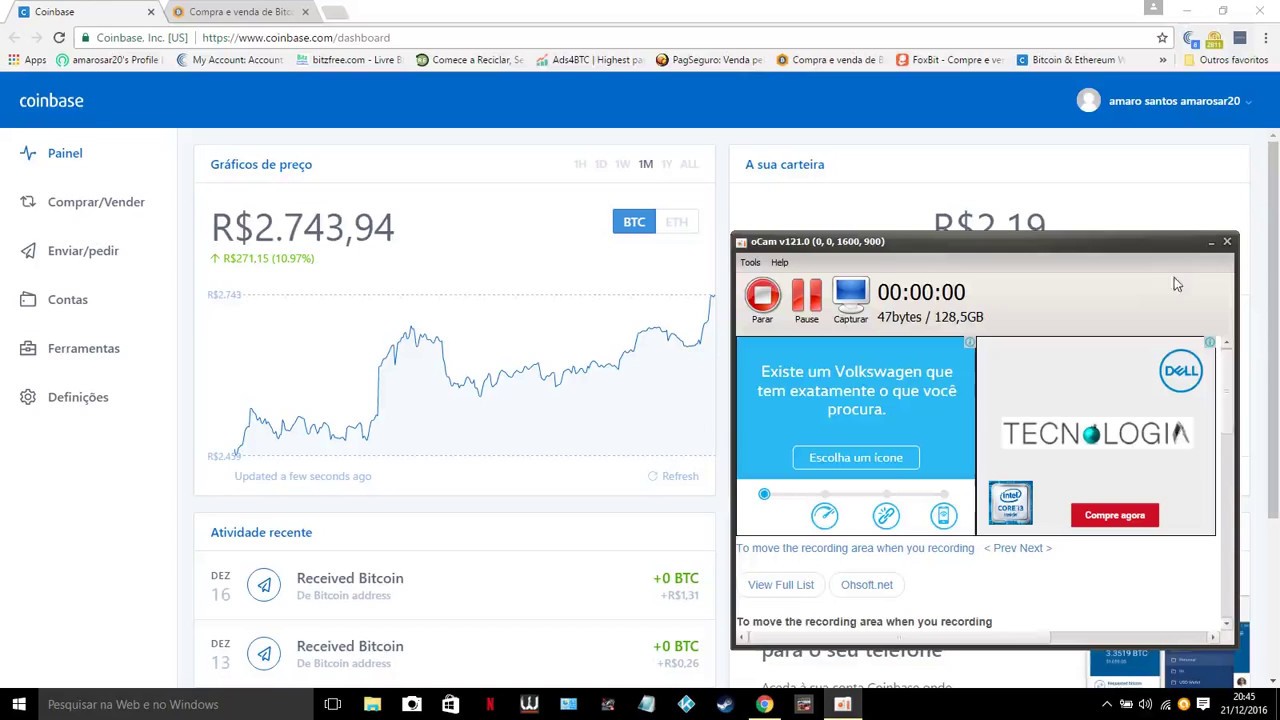This screenshot has width=1280, height=720.
Task: Open Comprar/Vender in the sidebar
Action: 83,202
